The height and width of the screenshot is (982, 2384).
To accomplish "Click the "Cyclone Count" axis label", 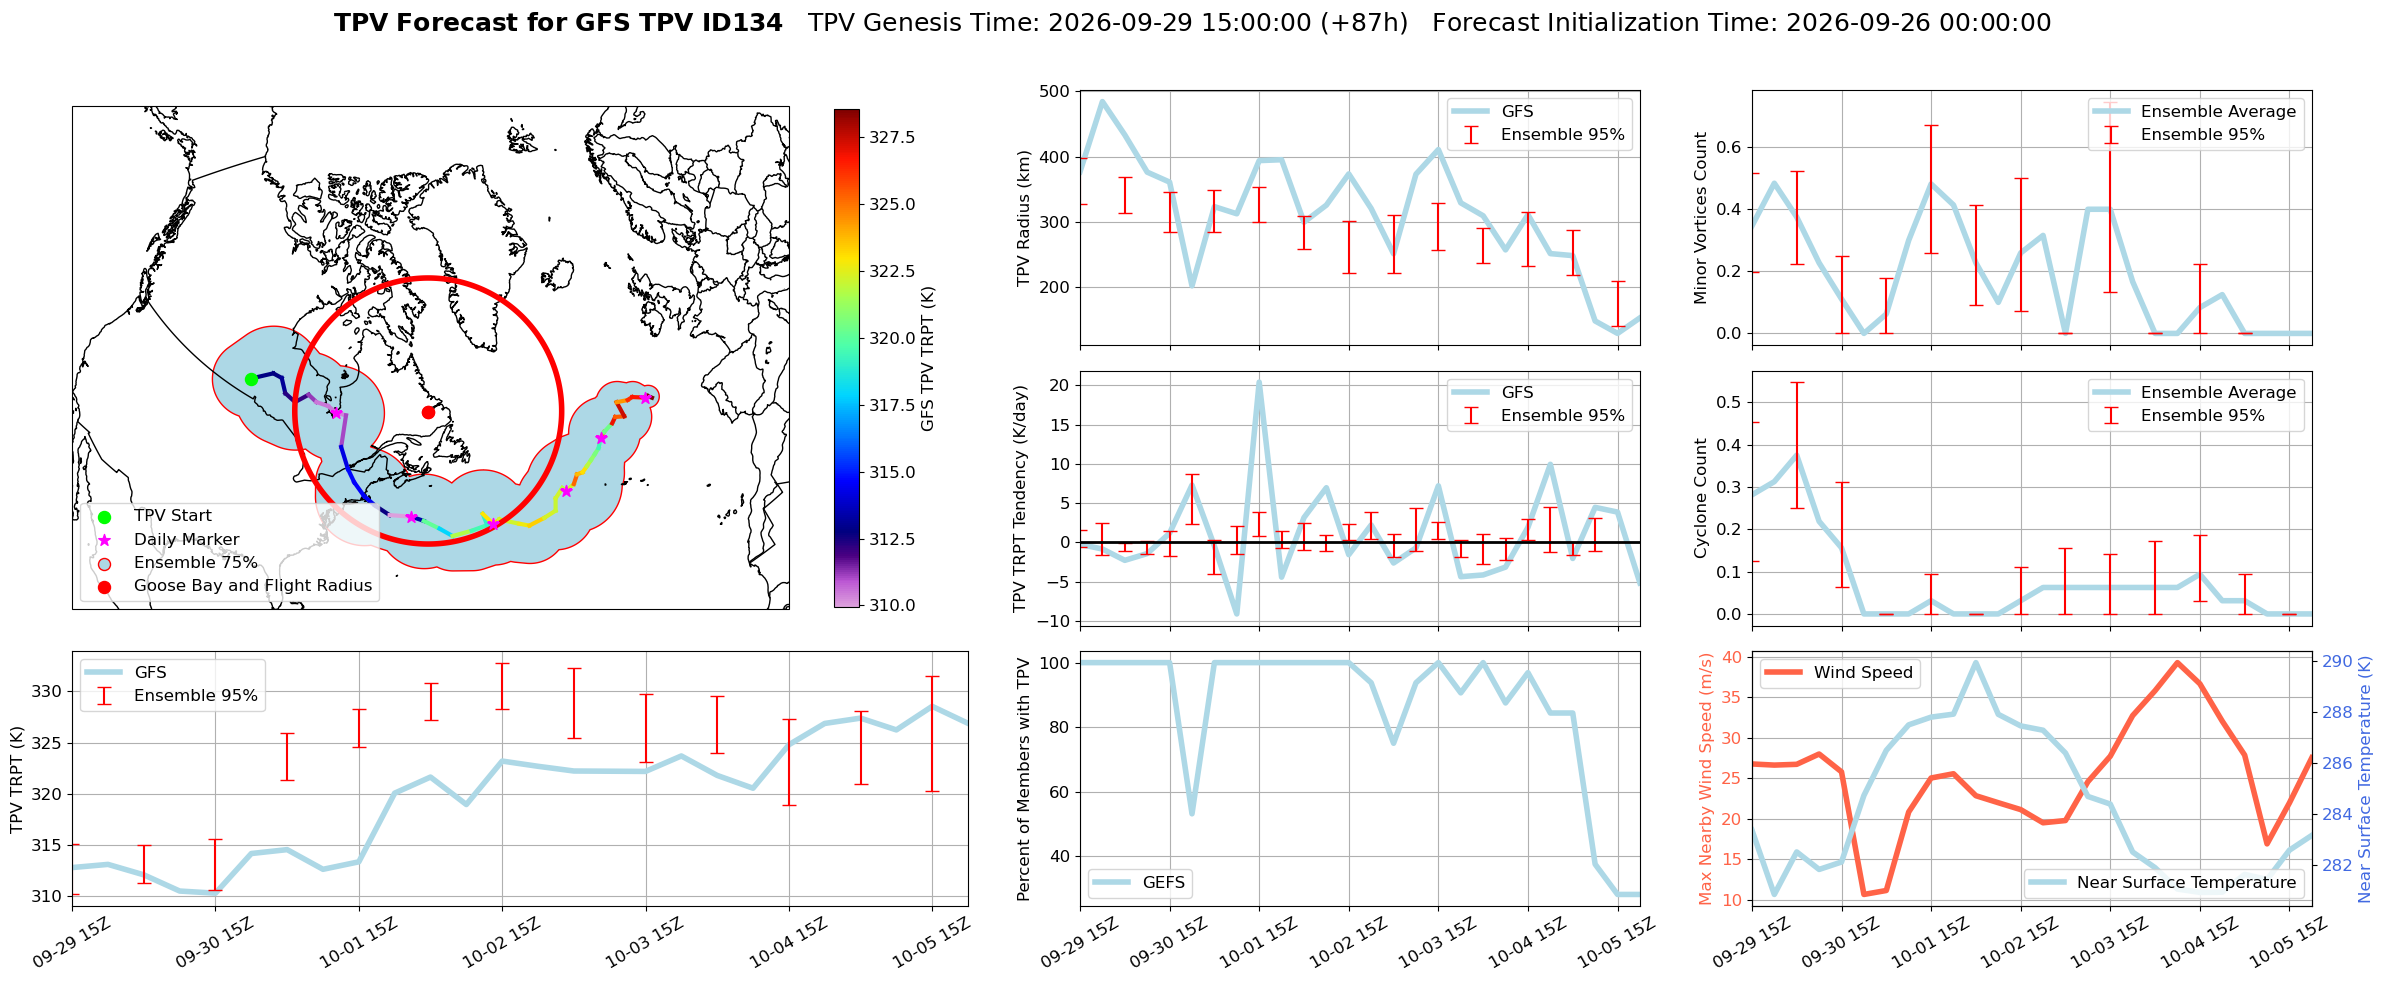I will click(1701, 499).
